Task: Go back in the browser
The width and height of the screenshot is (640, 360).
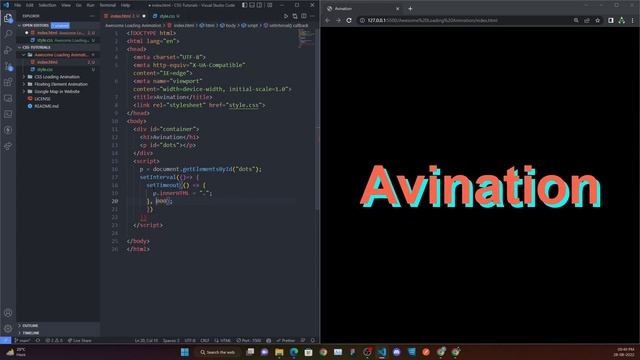Action: (x=327, y=20)
